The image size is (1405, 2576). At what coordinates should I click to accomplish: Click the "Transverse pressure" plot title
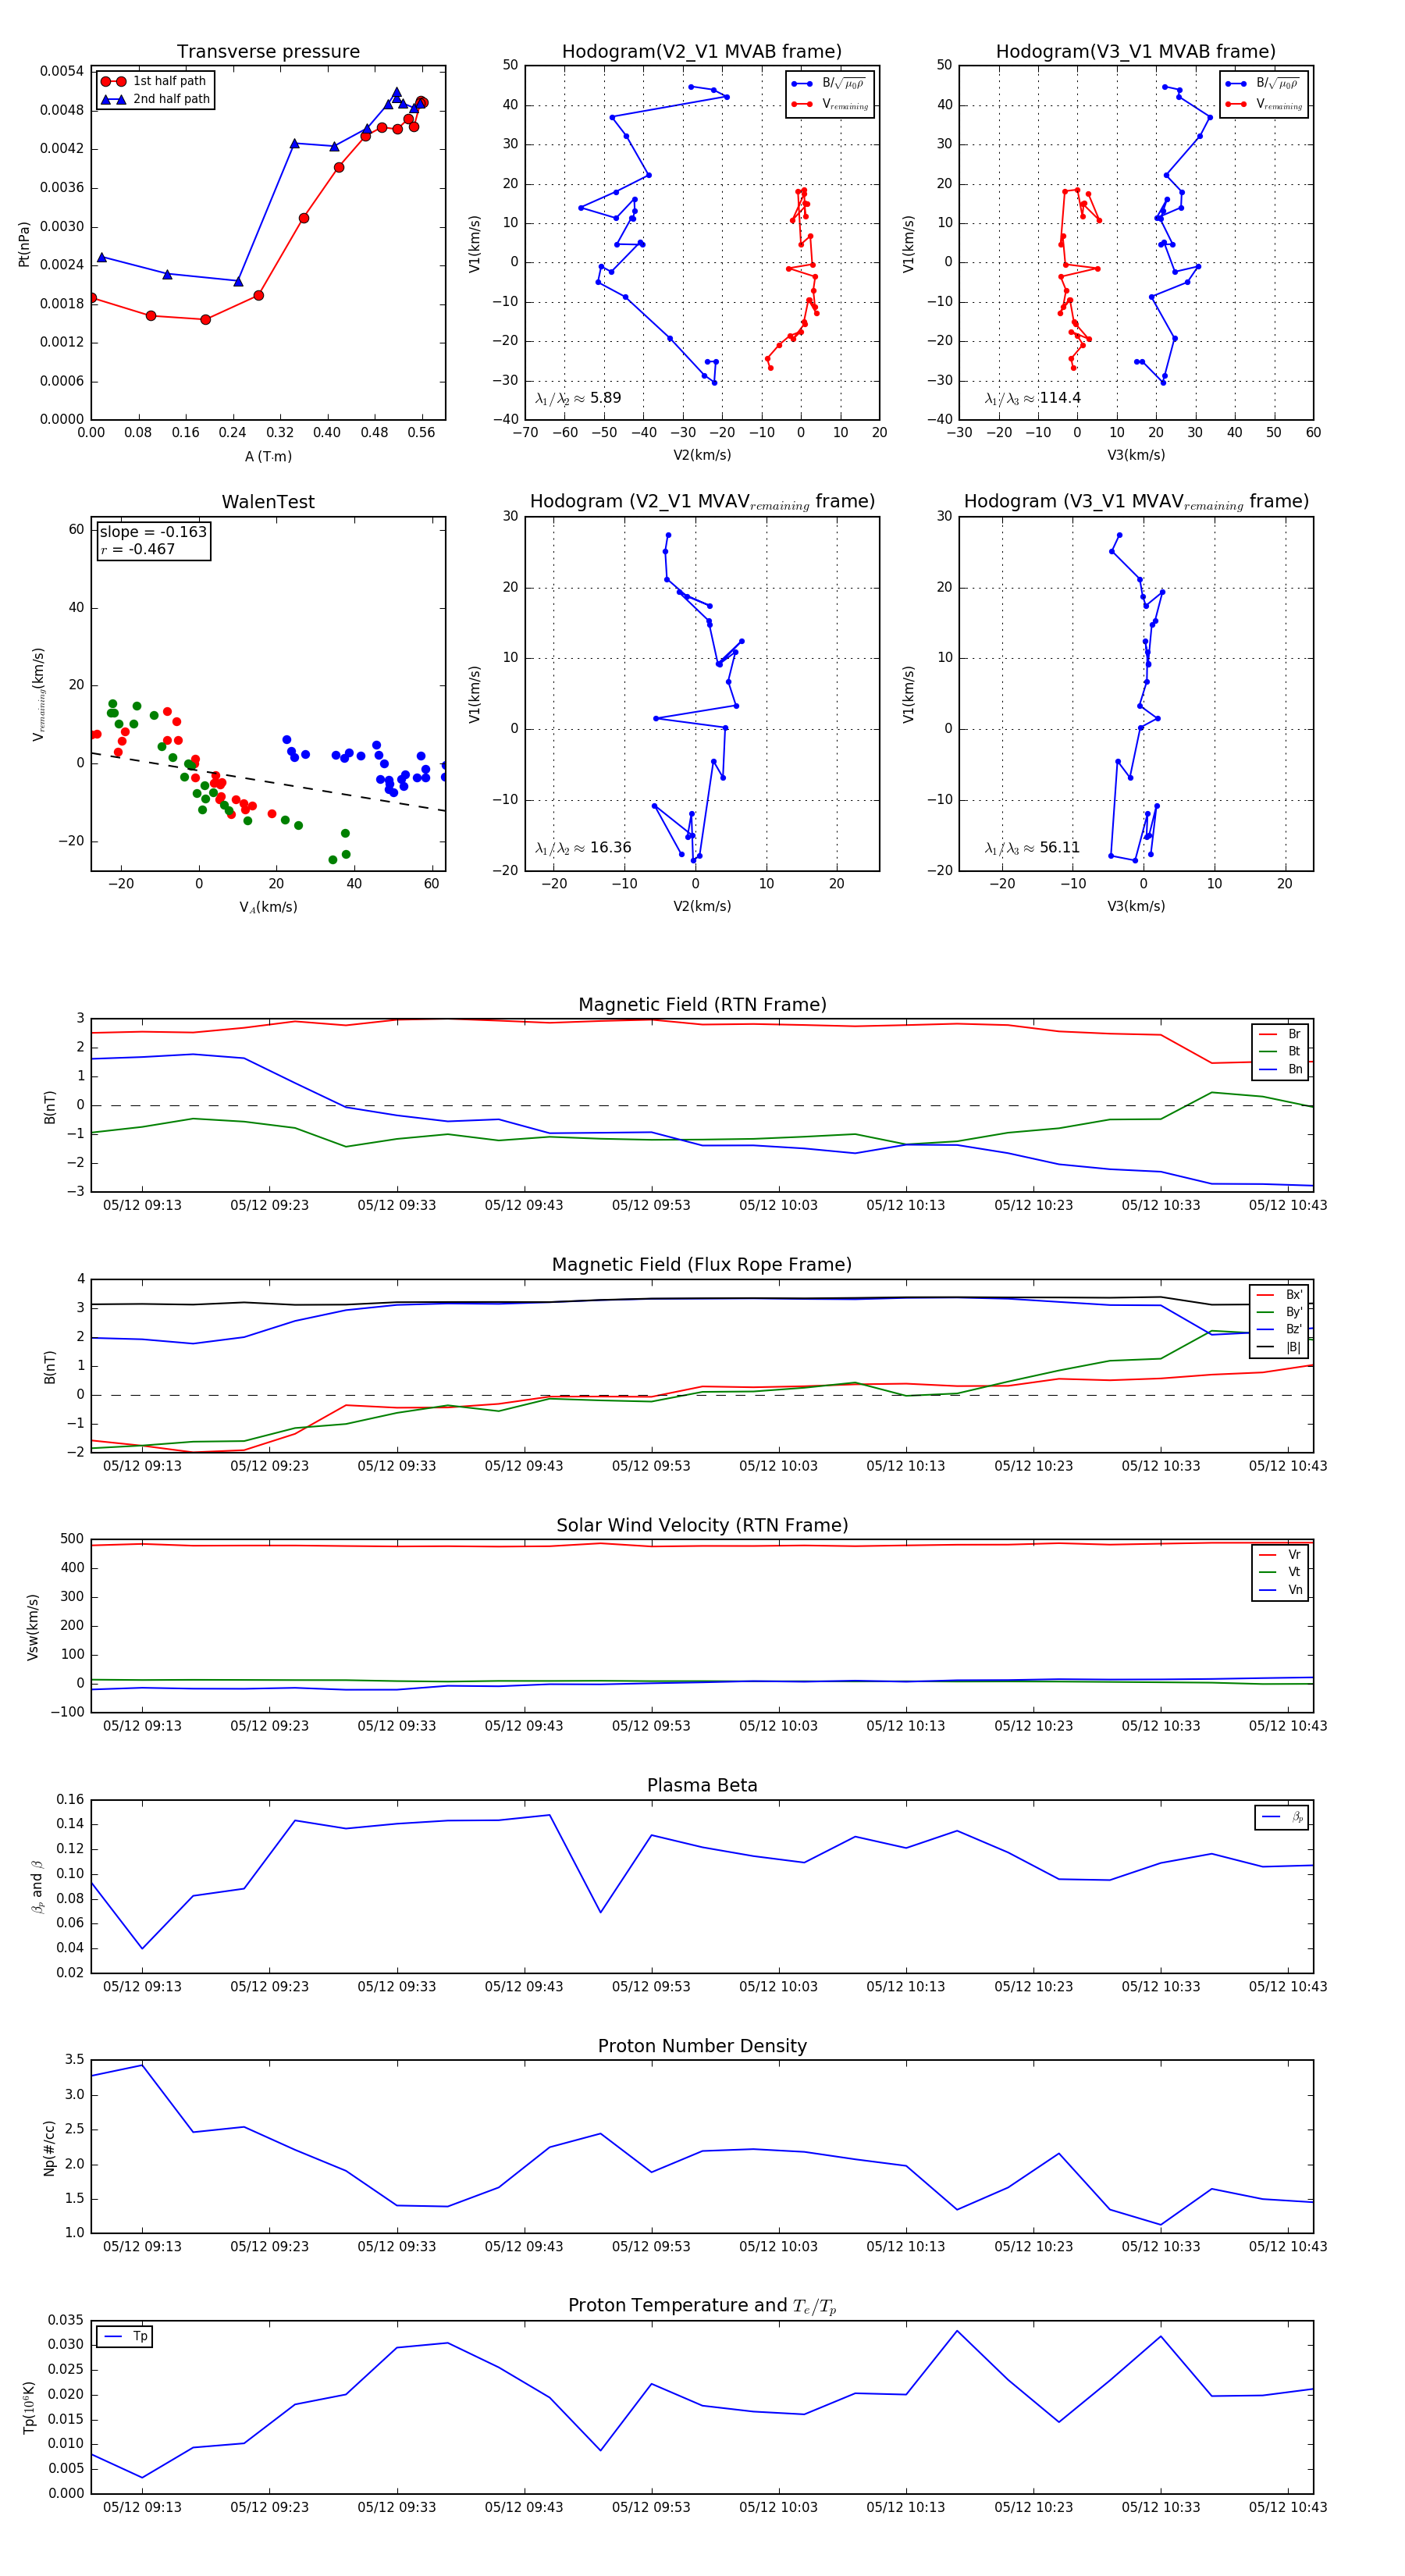pyautogui.click(x=268, y=52)
